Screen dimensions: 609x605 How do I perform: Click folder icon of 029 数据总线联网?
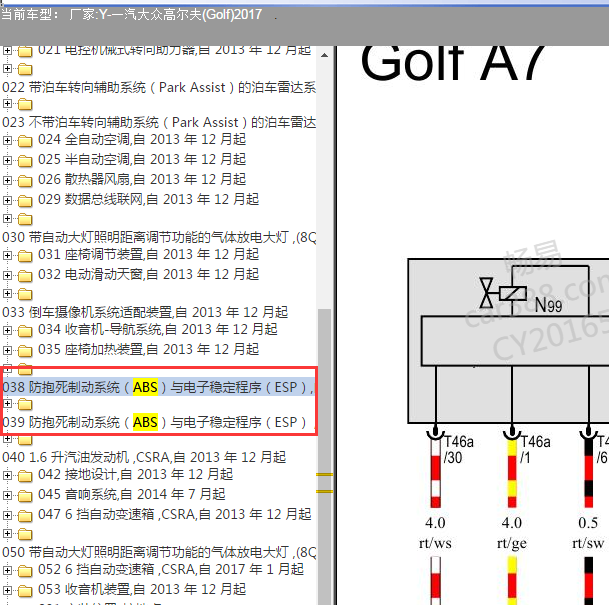pos(25,200)
